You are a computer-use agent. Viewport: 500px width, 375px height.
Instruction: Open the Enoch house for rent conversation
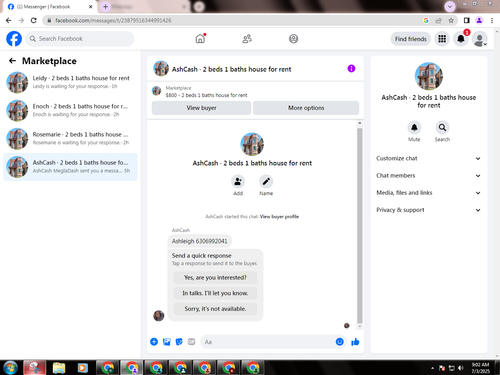point(70,110)
